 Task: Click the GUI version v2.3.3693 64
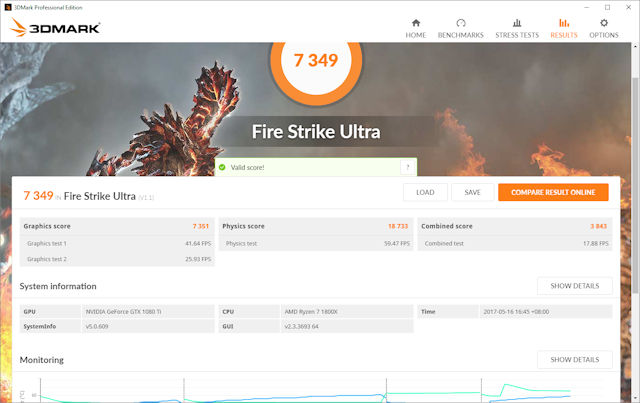[x=301, y=327]
